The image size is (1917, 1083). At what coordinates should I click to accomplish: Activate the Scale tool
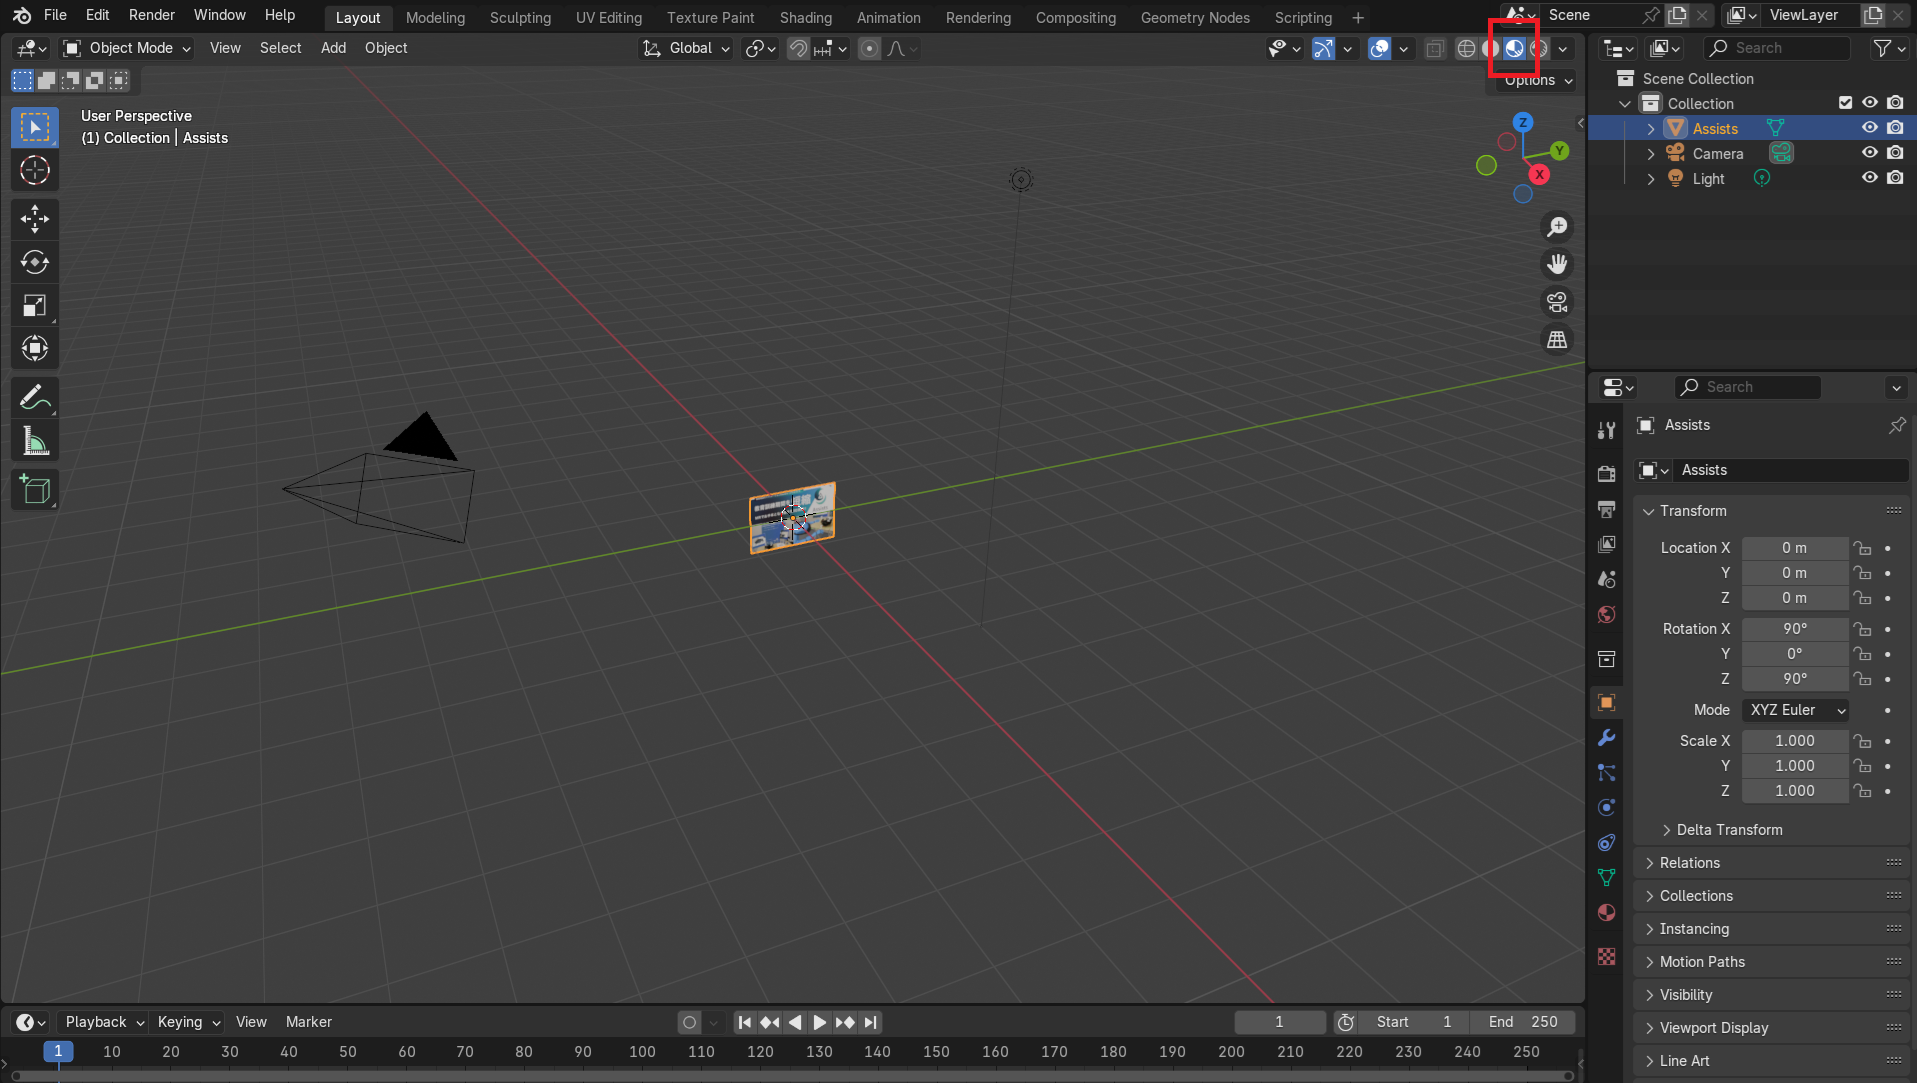tap(35, 306)
